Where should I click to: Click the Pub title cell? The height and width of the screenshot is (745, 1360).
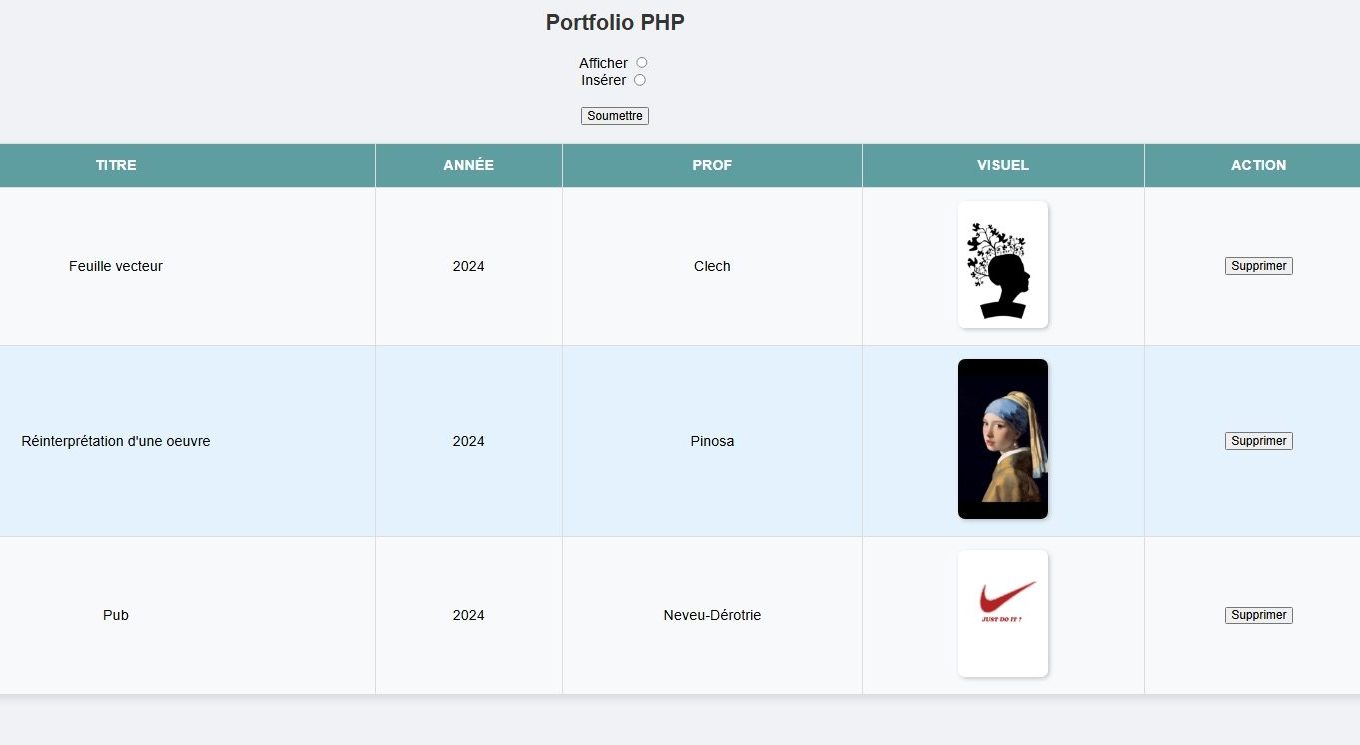tap(116, 615)
